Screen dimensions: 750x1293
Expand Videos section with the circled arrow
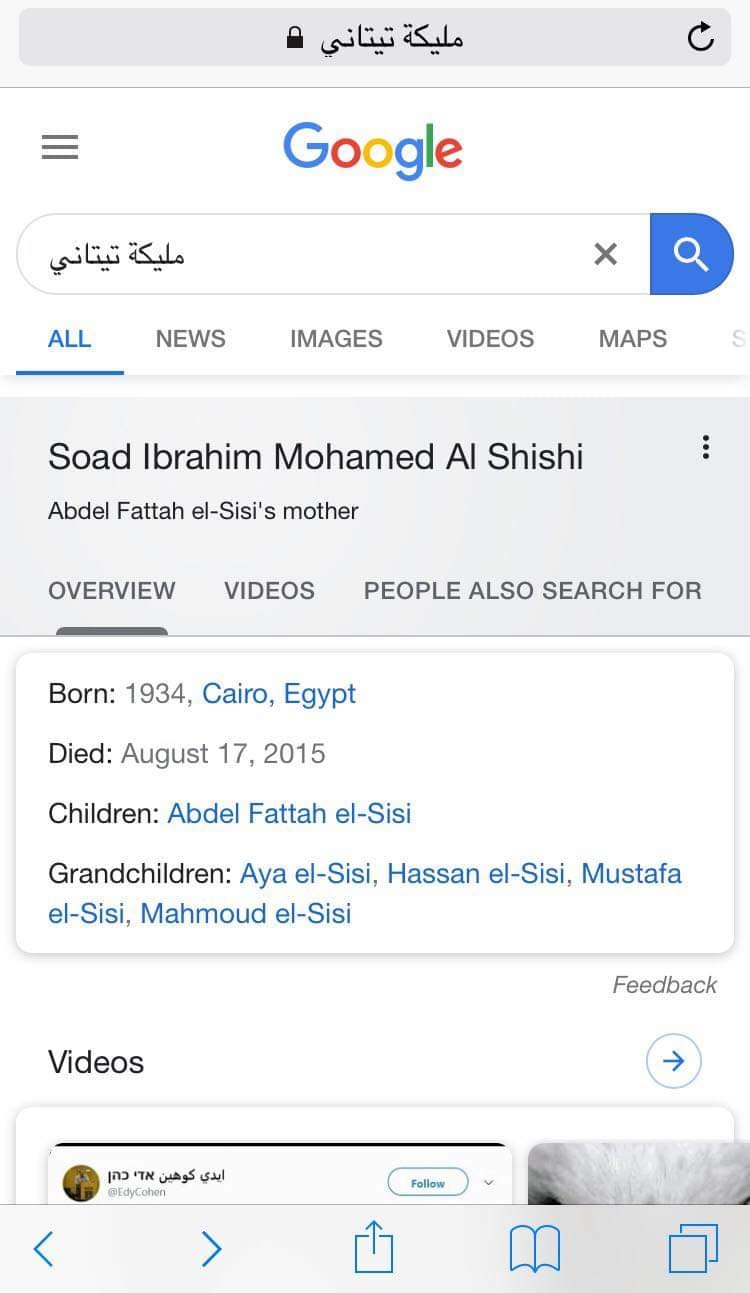[674, 1061]
